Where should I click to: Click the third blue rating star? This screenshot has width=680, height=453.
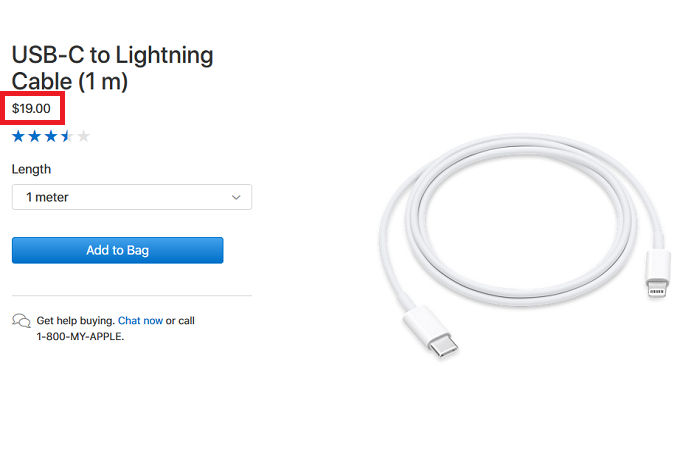pos(51,137)
